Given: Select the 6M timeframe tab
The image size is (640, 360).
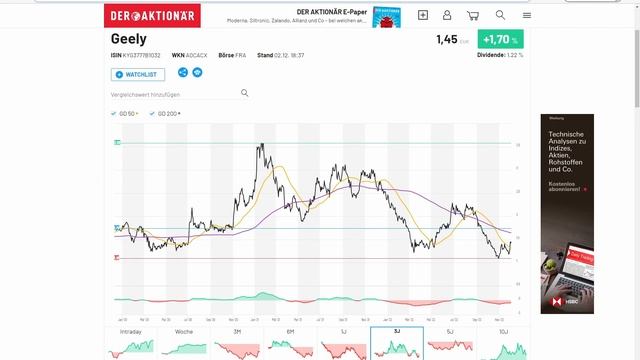Looking at the screenshot, I should 290,343.
